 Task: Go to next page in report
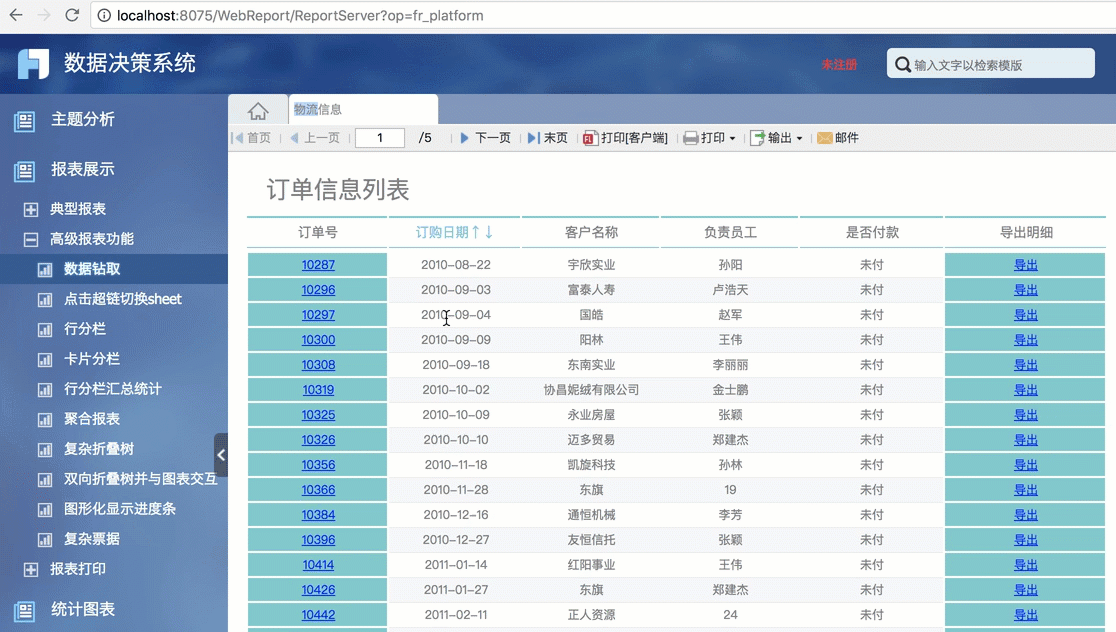485,138
